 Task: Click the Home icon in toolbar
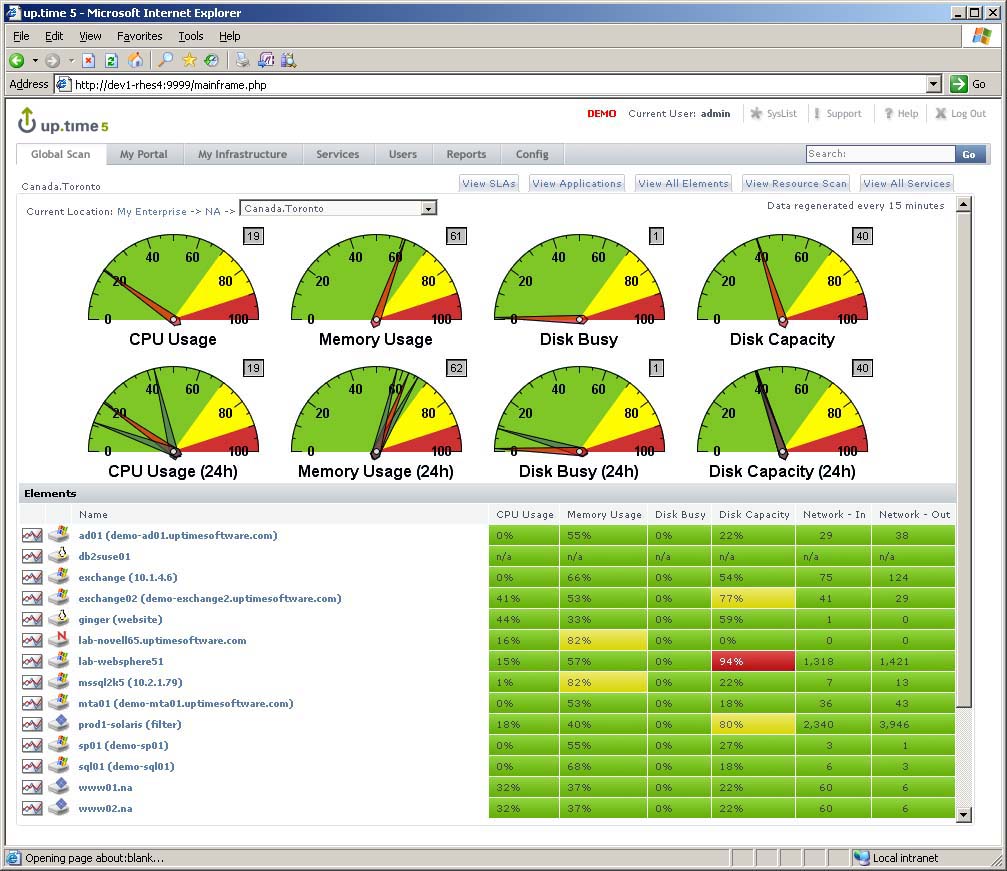coord(135,60)
